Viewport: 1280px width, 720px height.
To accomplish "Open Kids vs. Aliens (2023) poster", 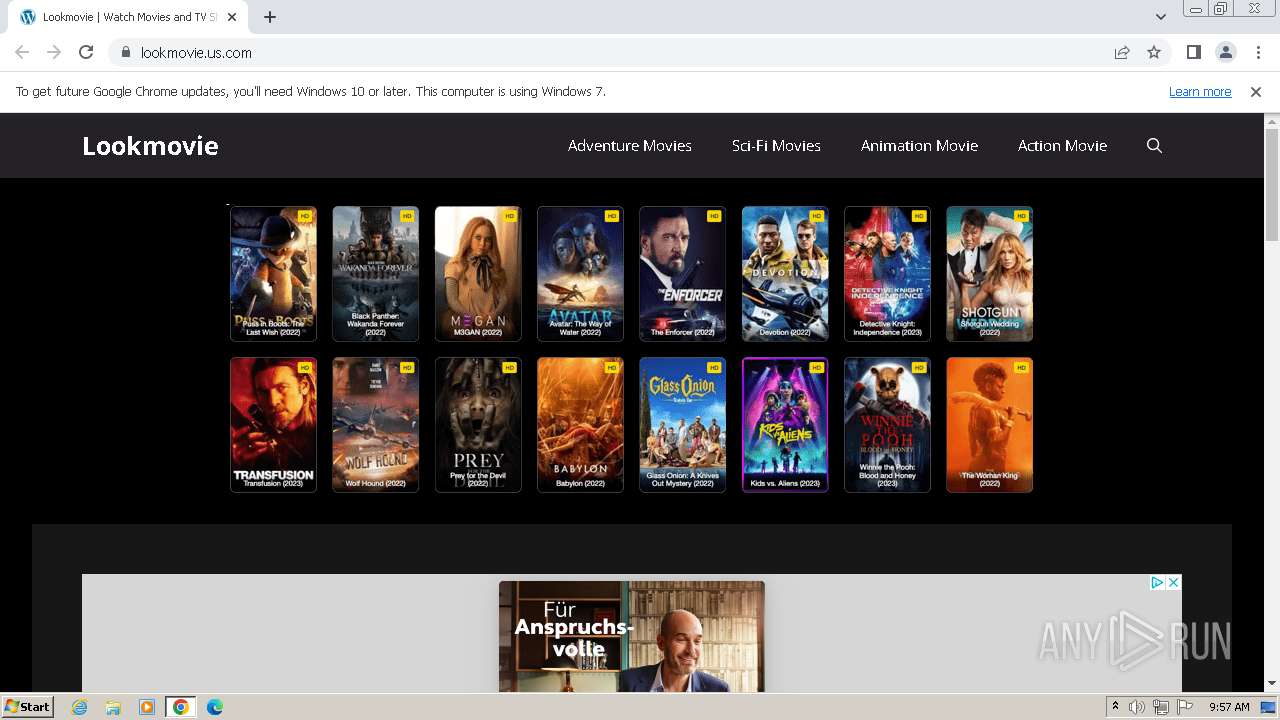I will (785, 425).
